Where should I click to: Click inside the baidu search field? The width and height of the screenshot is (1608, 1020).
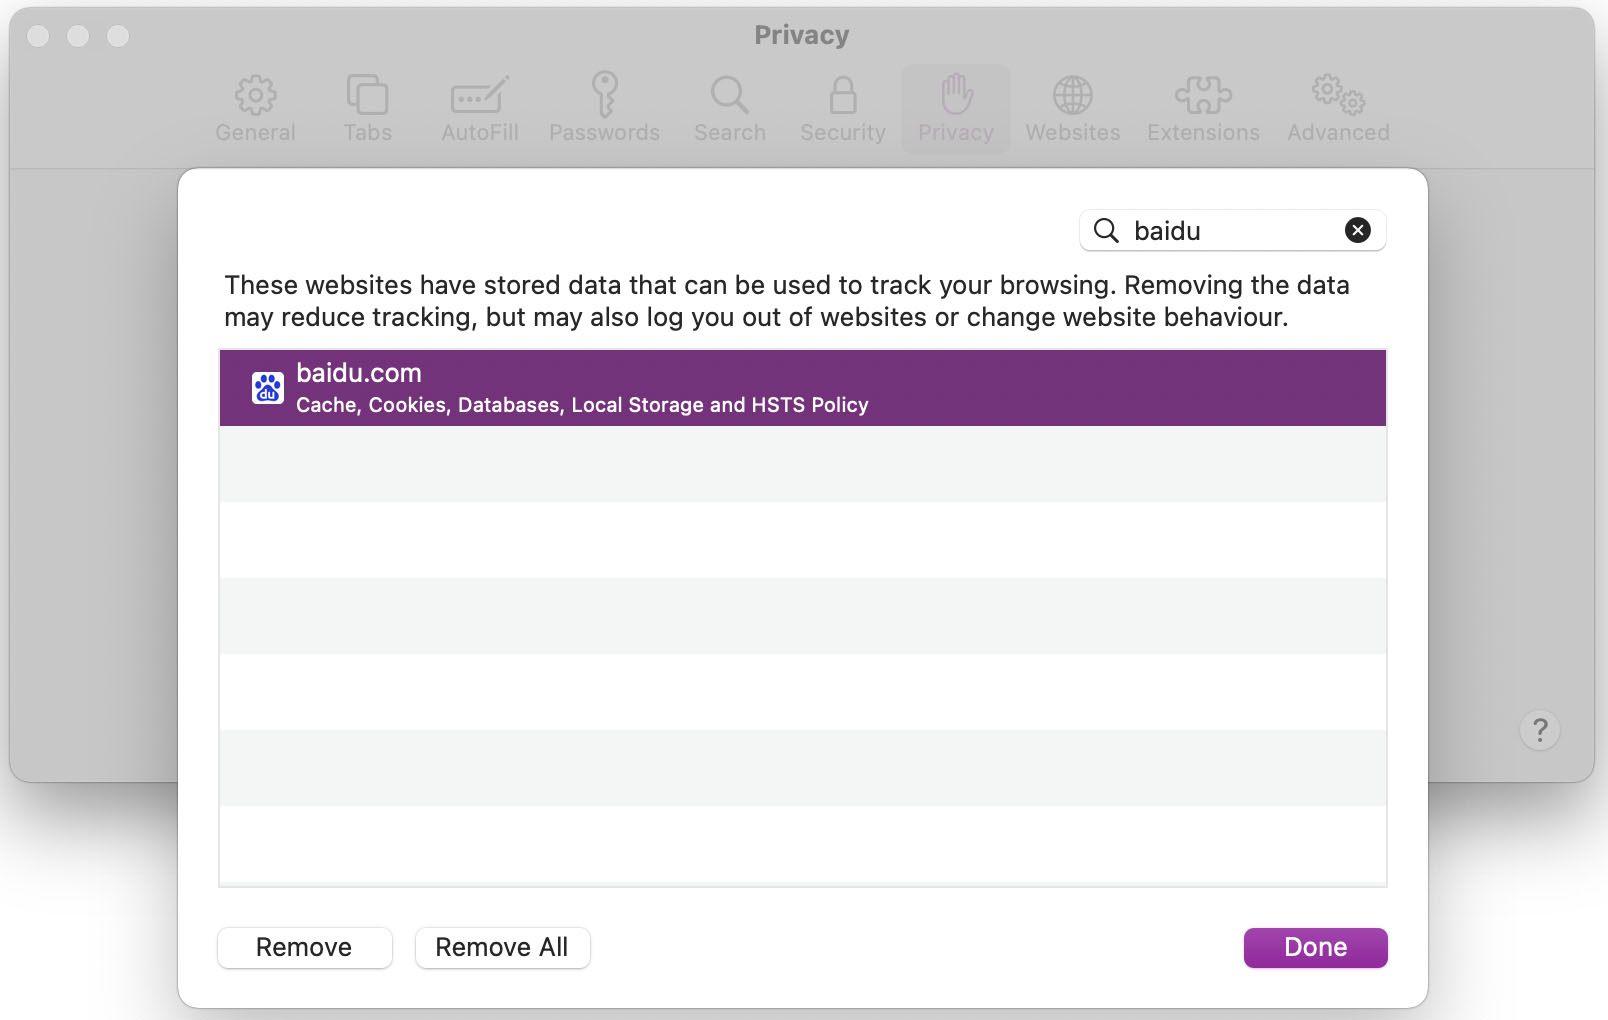1230,231
